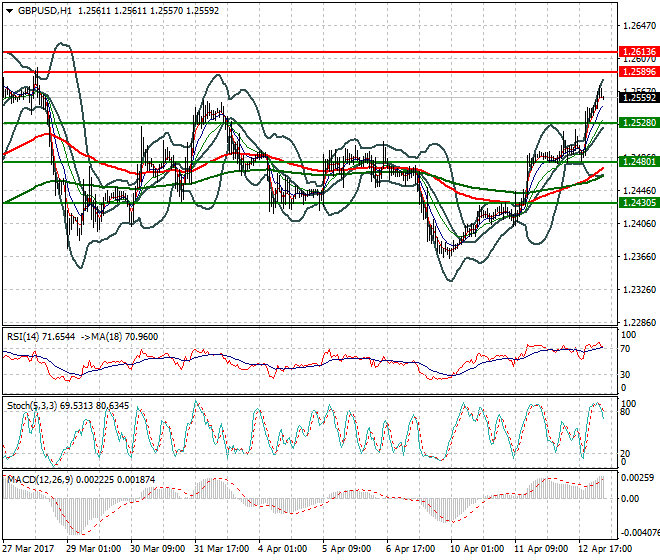Select the green 1.25280 support price label
The height and width of the screenshot is (560, 660).
coord(639,123)
